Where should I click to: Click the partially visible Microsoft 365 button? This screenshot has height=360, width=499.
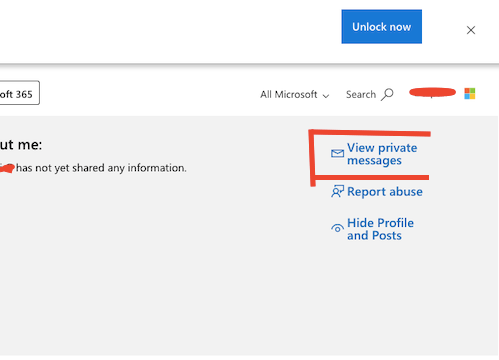[19, 93]
